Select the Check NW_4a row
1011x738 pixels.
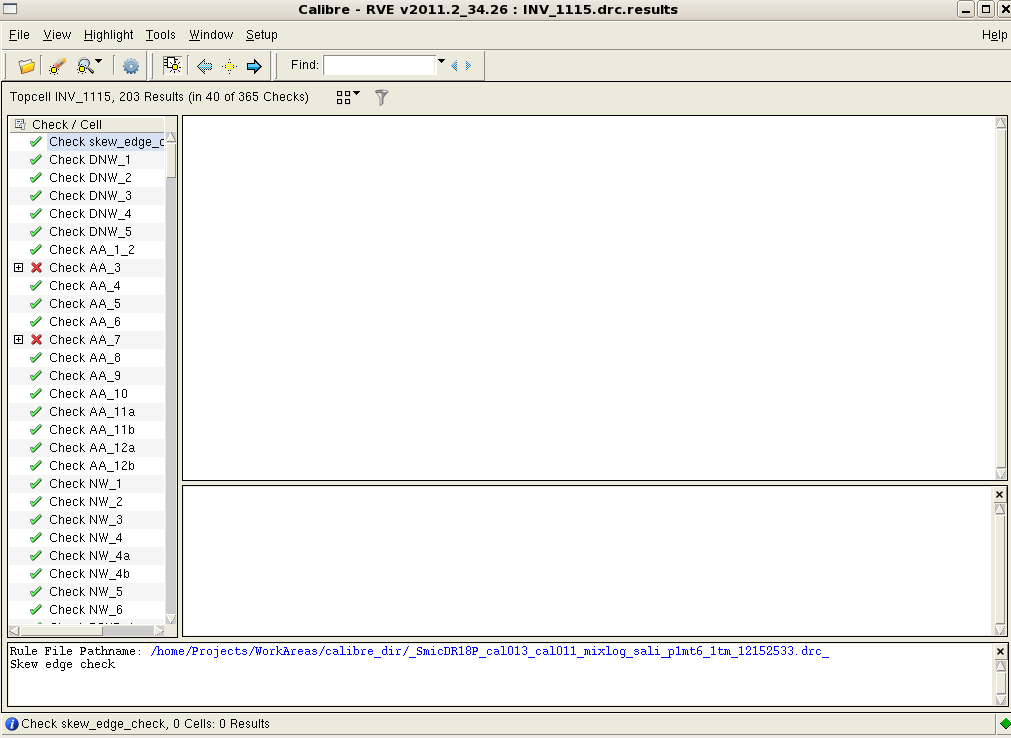(89, 556)
